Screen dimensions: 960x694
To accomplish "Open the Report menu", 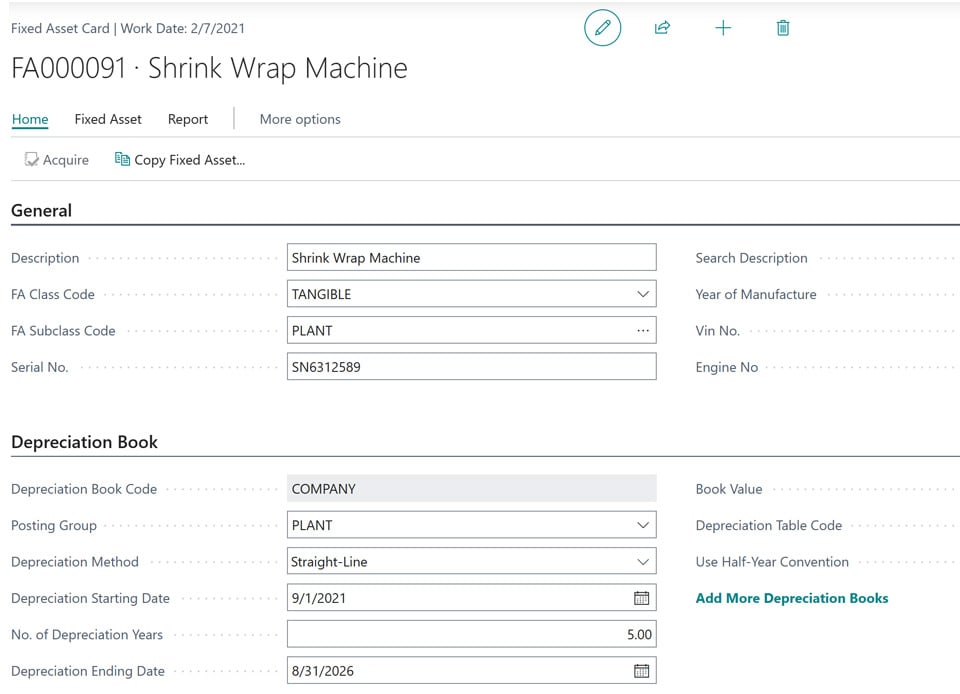I will click(x=188, y=119).
